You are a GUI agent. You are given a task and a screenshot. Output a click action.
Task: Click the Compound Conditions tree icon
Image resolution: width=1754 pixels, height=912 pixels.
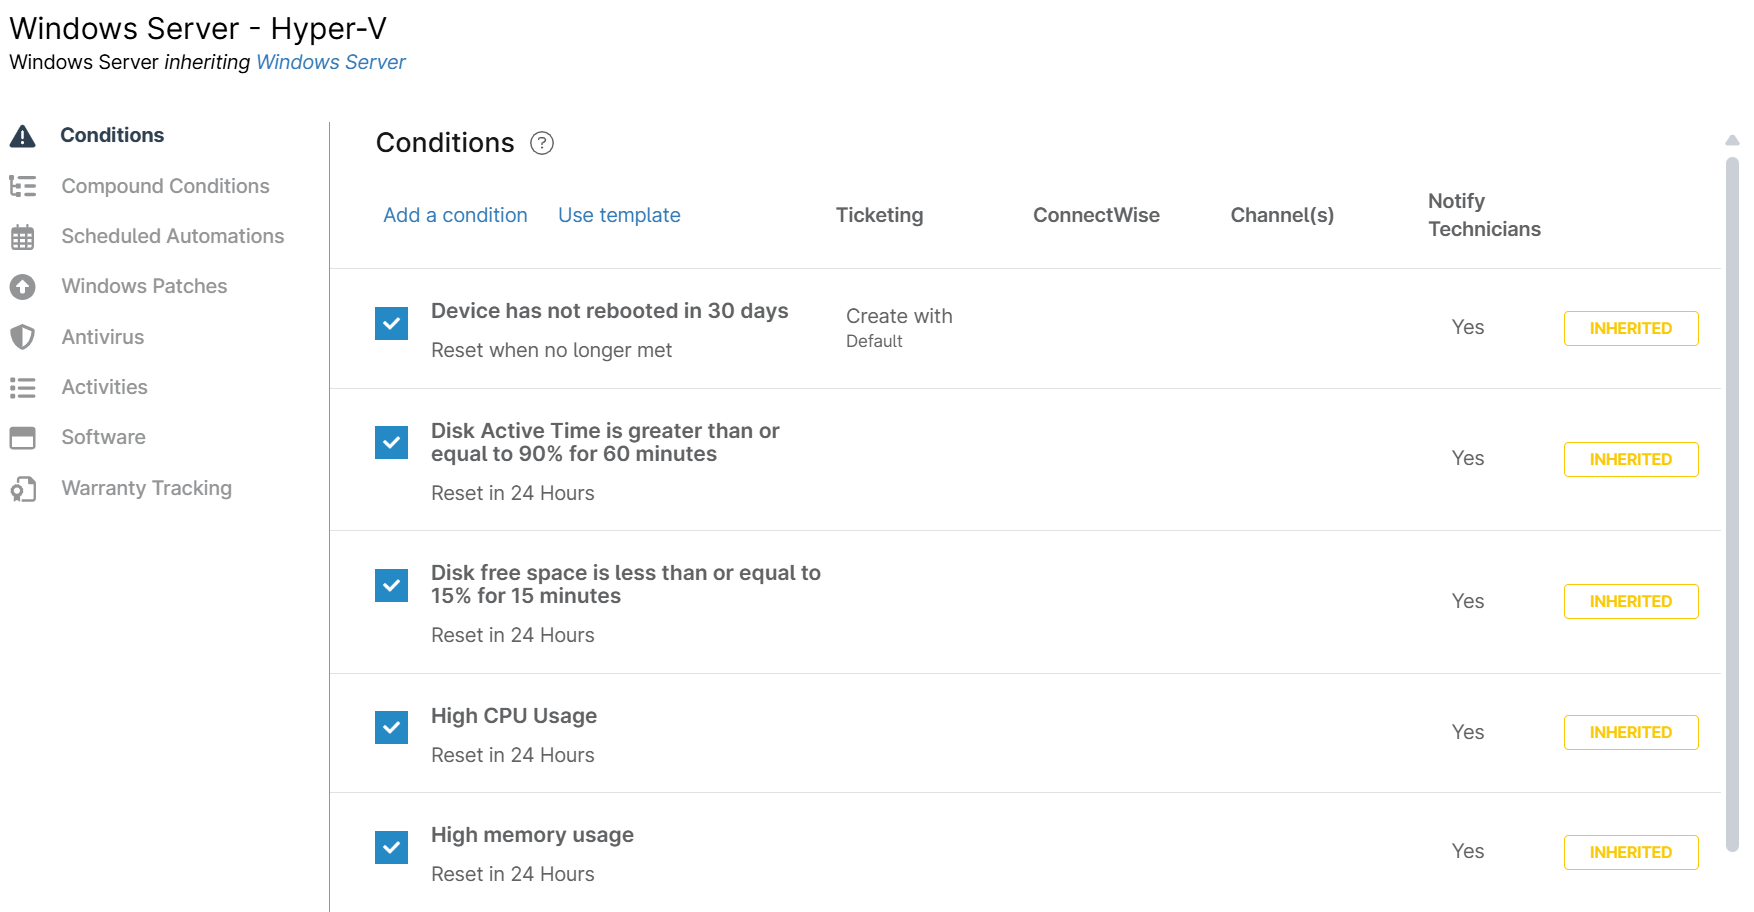point(22,186)
